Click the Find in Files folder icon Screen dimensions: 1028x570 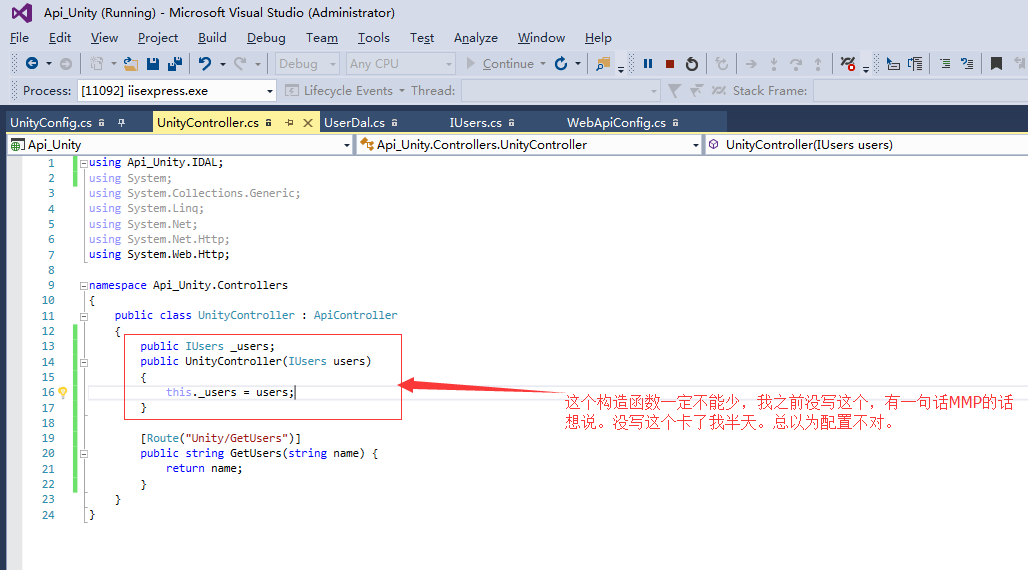603,64
